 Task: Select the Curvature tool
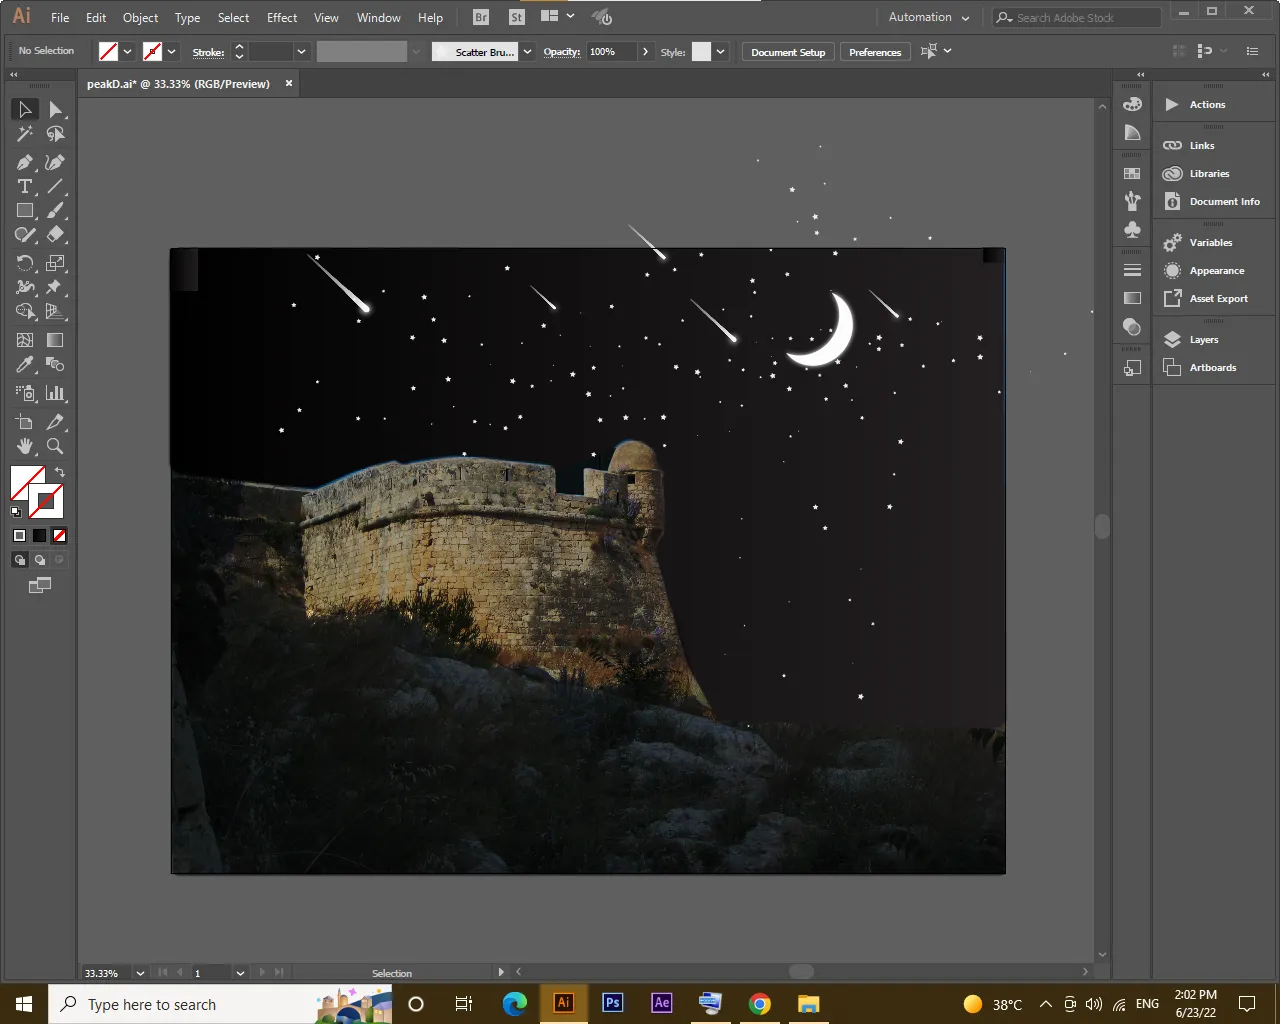(x=56, y=162)
